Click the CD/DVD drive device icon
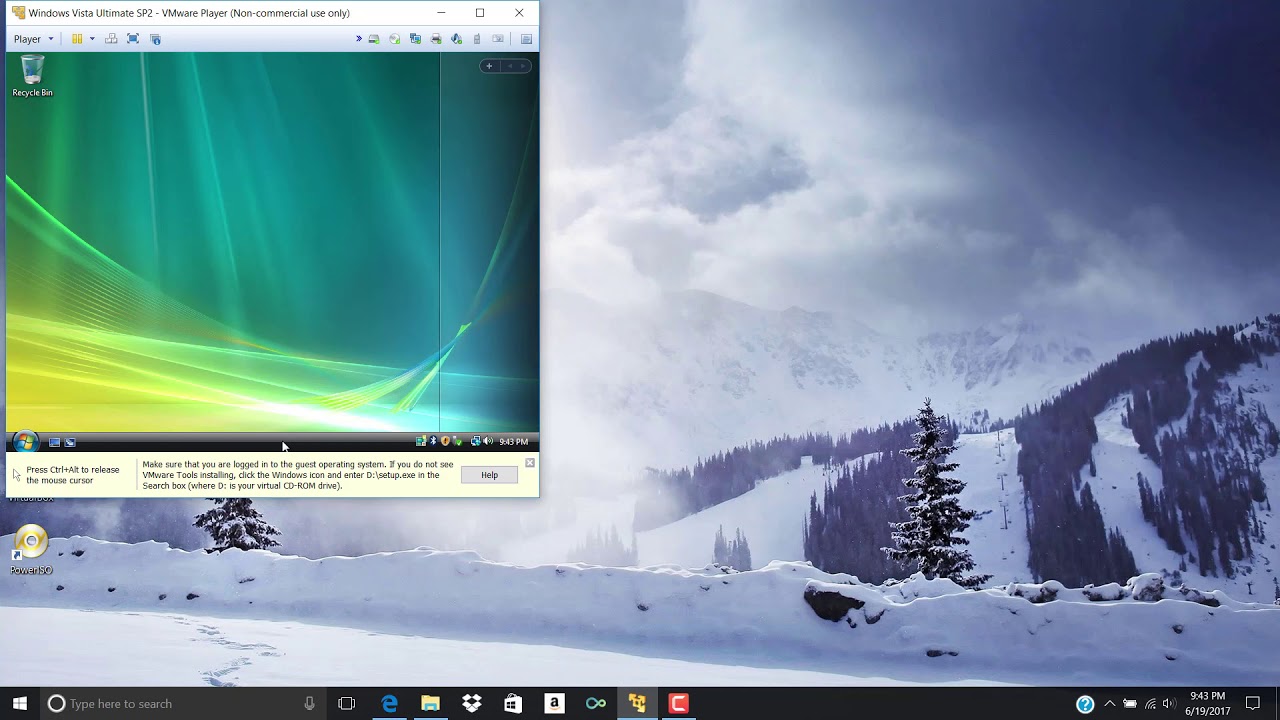The height and width of the screenshot is (720, 1280). [x=395, y=39]
